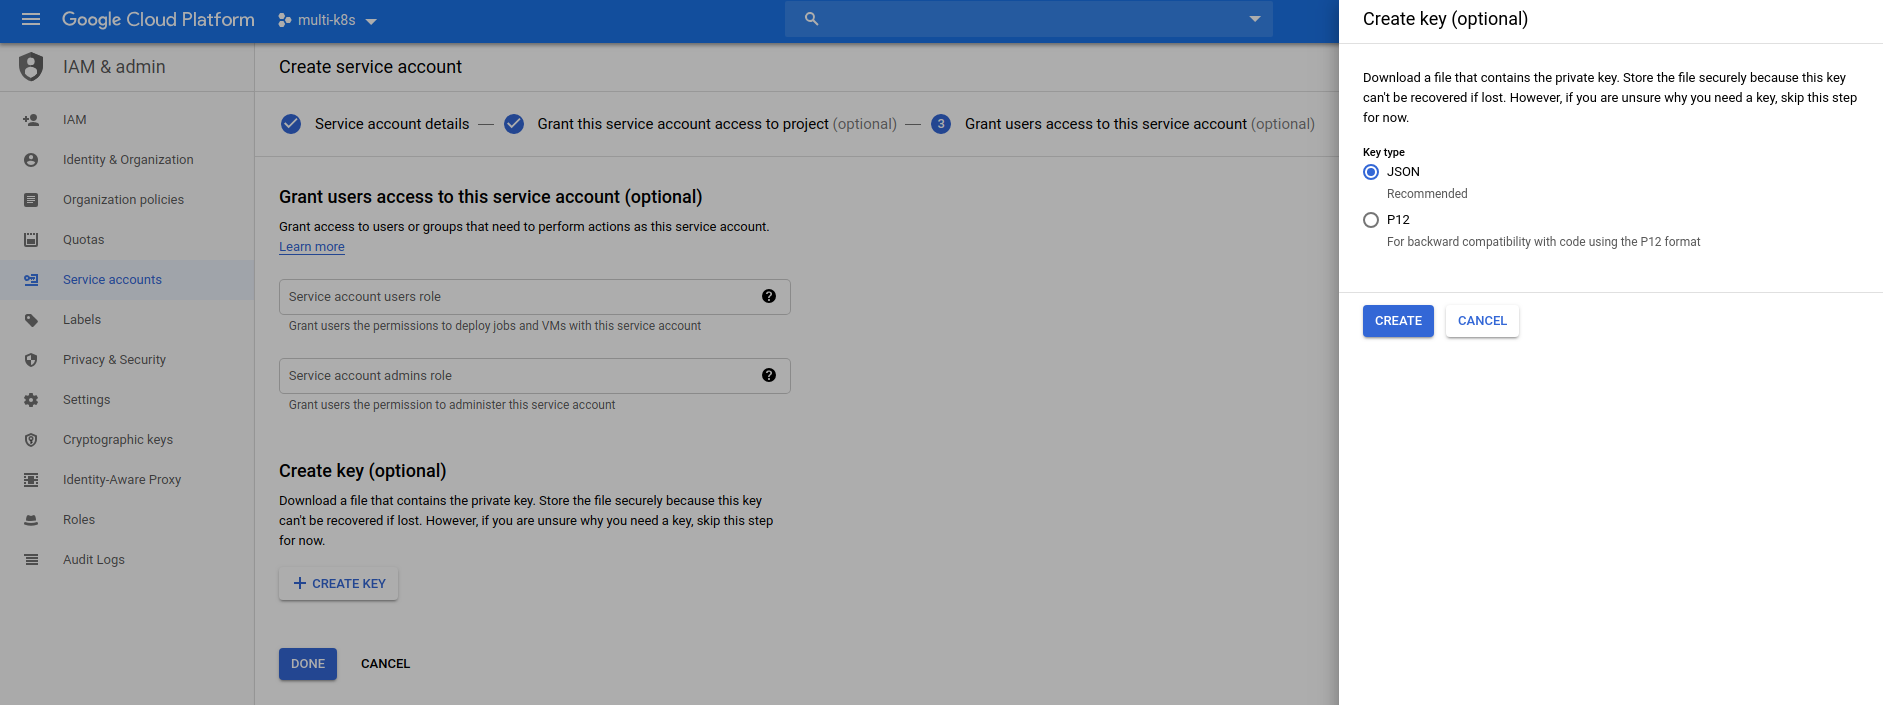Click the Grant service account access to project step
The height and width of the screenshot is (705, 1883).
[x=717, y=124]
